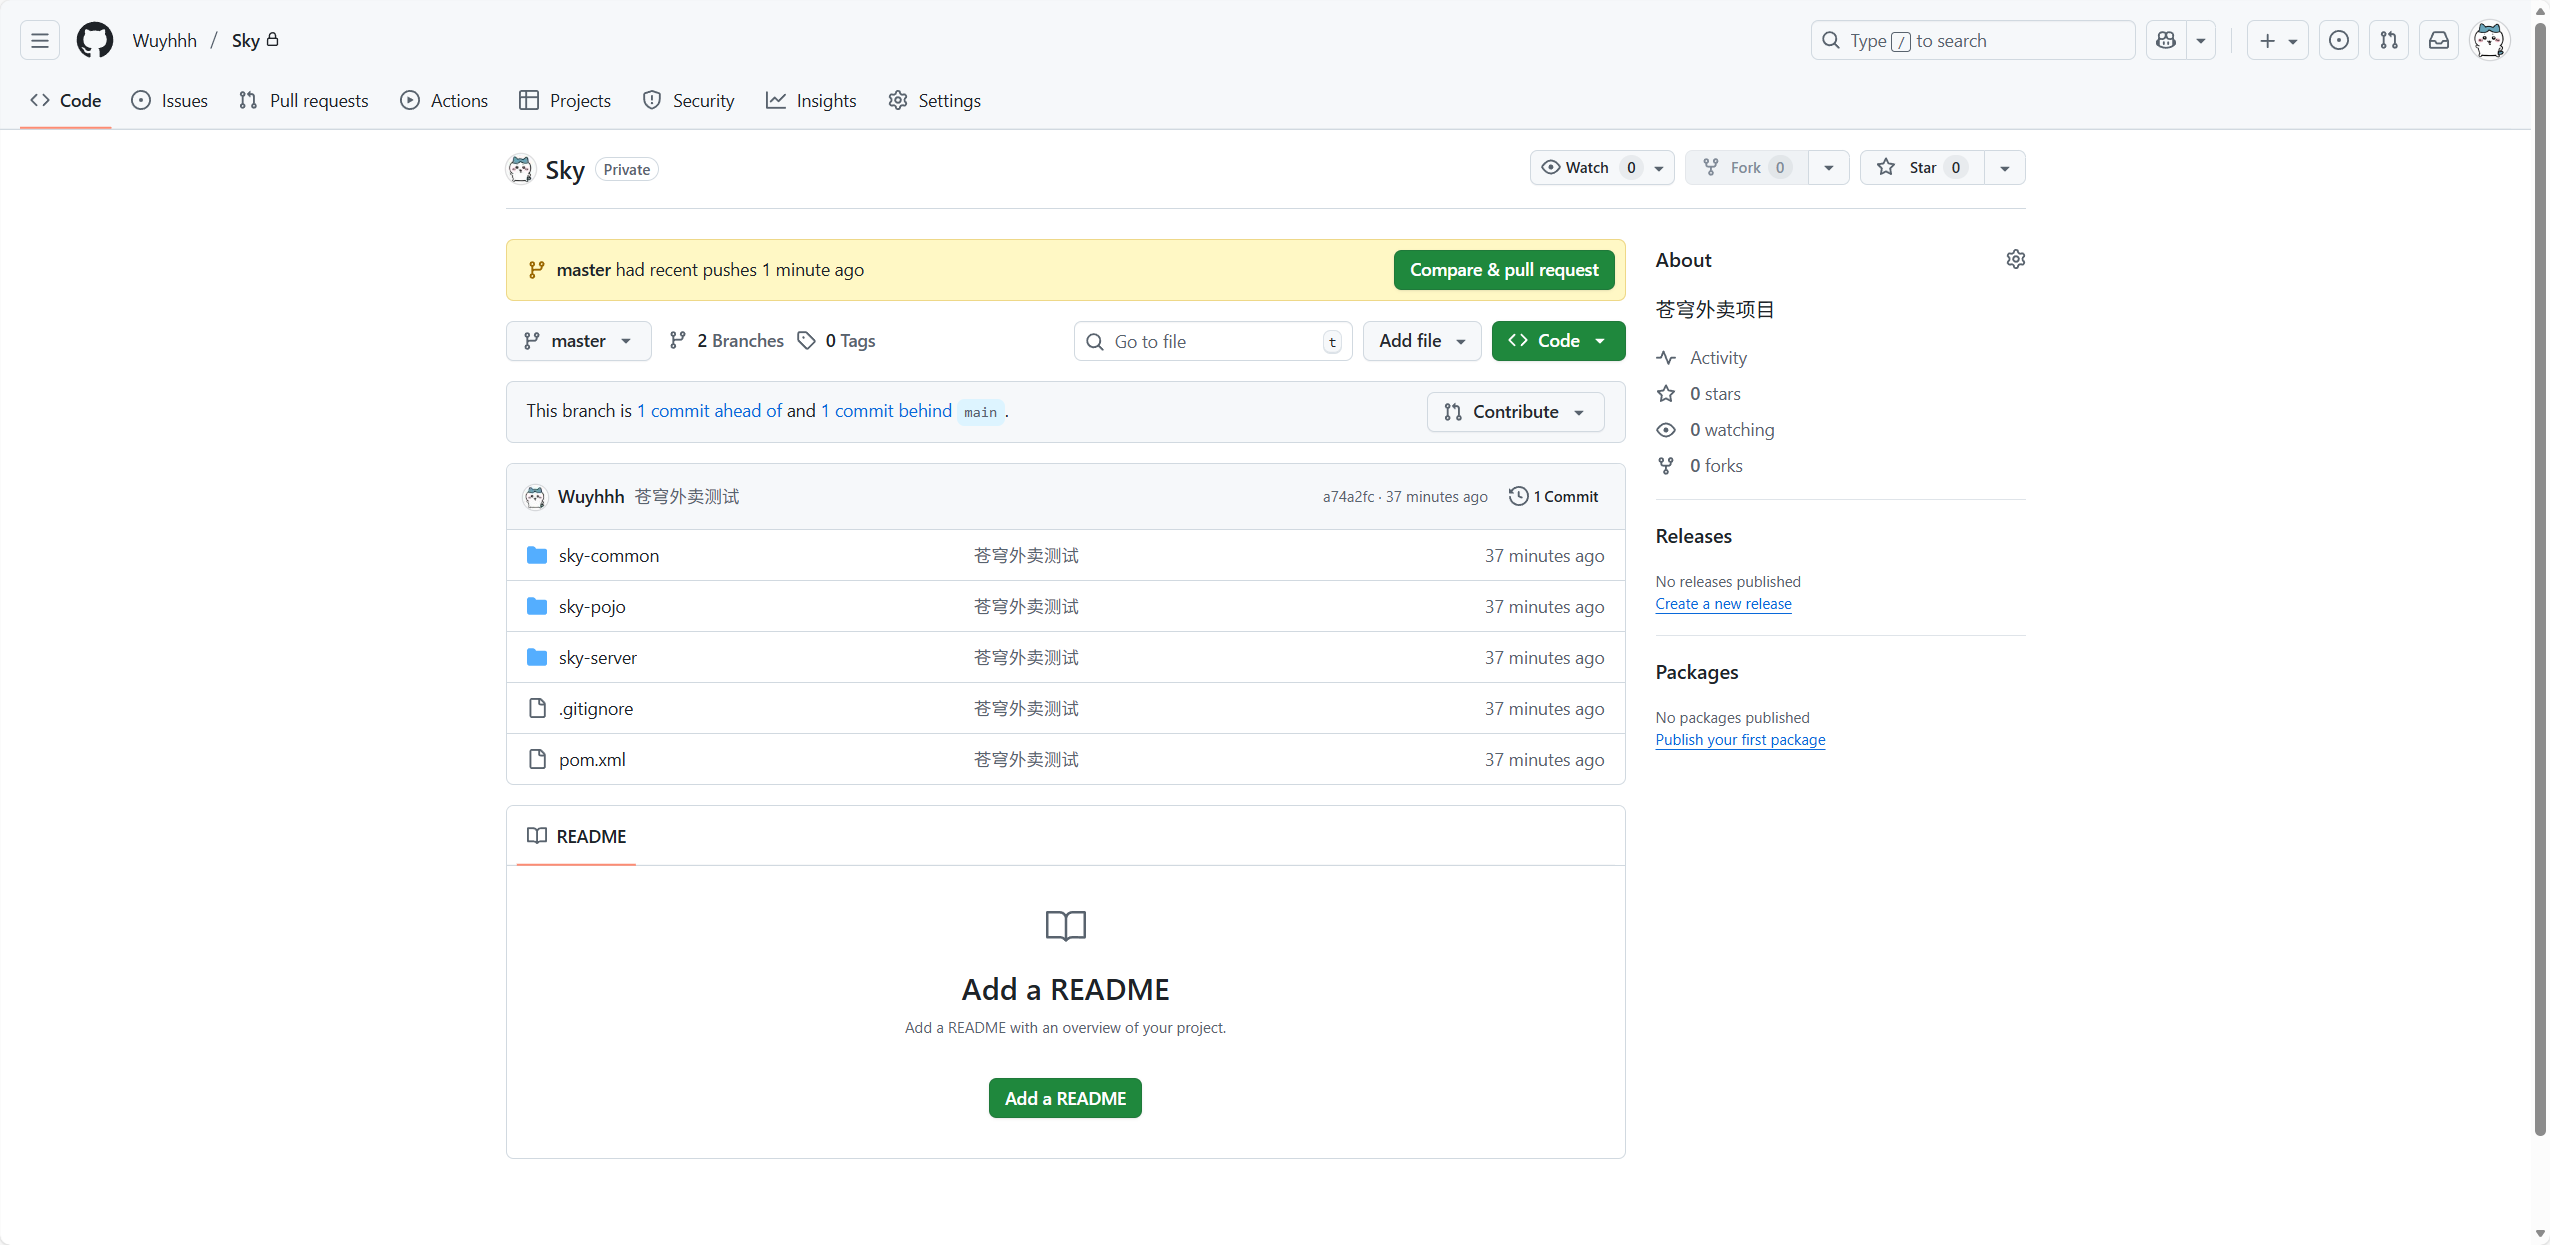
Task: Open the README tab in file view
Action: point(577,836)
